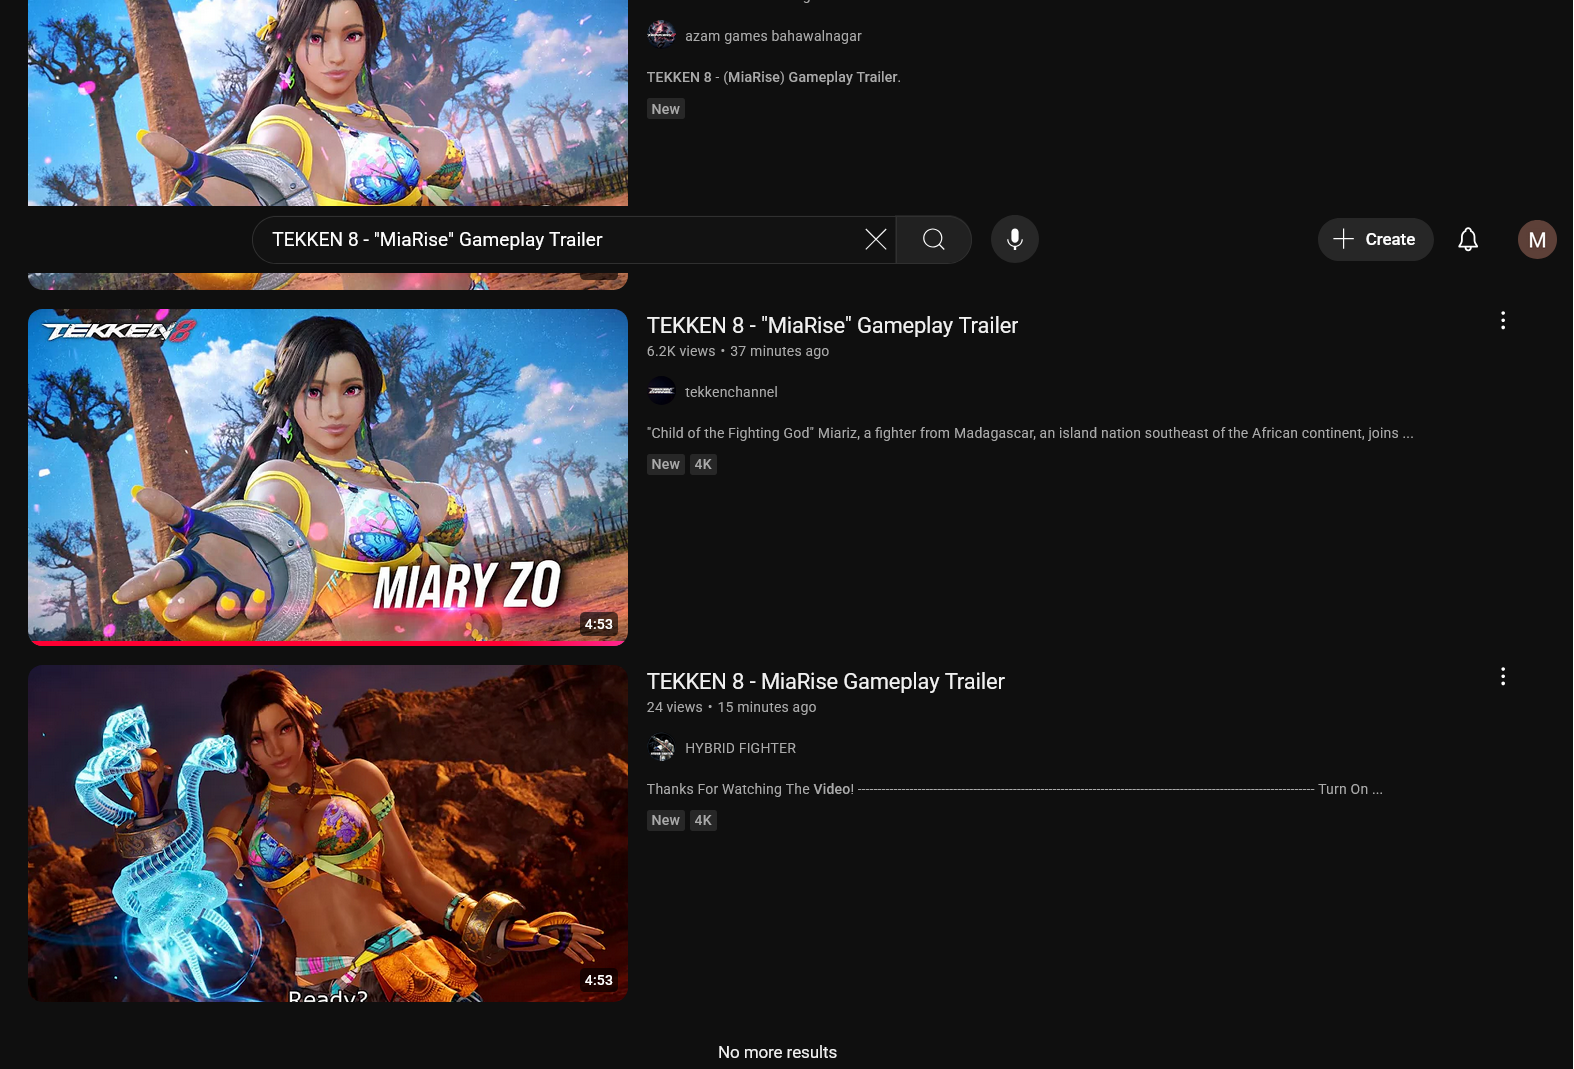Visit the HYBRID FIGHTER channel name
1574x1069 pixels.
click(x=740, y=748)
